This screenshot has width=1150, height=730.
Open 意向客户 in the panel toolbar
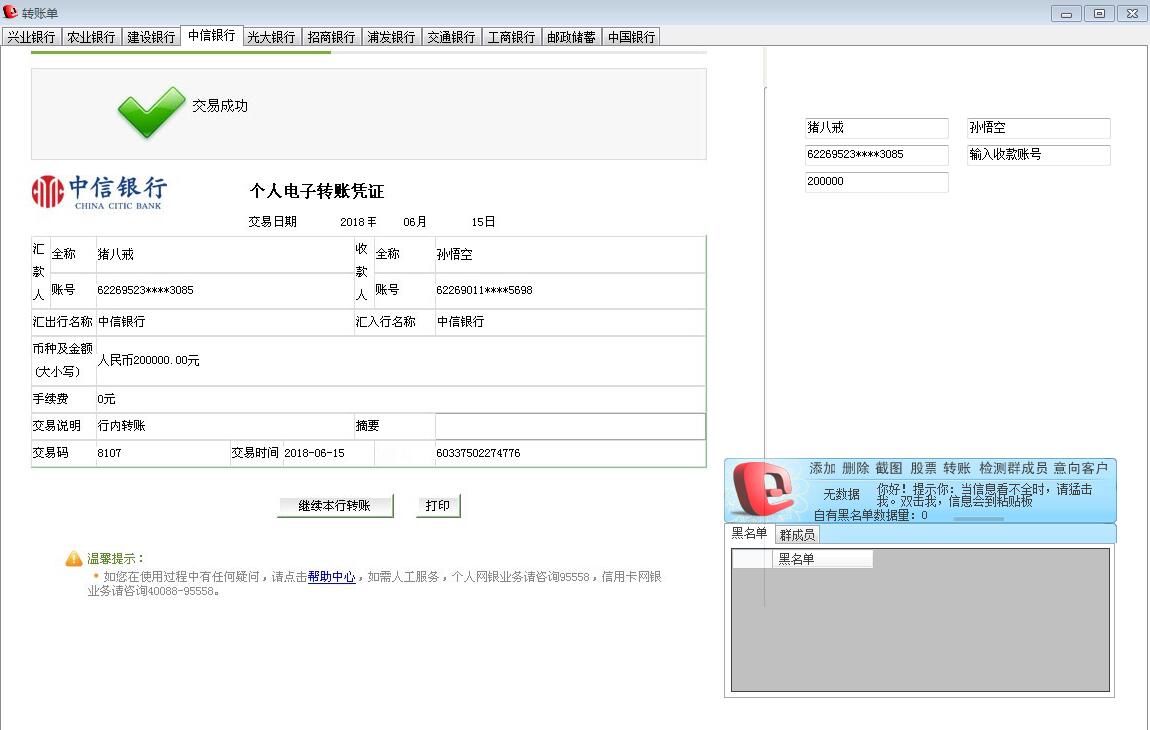(x=1080, y=468)
